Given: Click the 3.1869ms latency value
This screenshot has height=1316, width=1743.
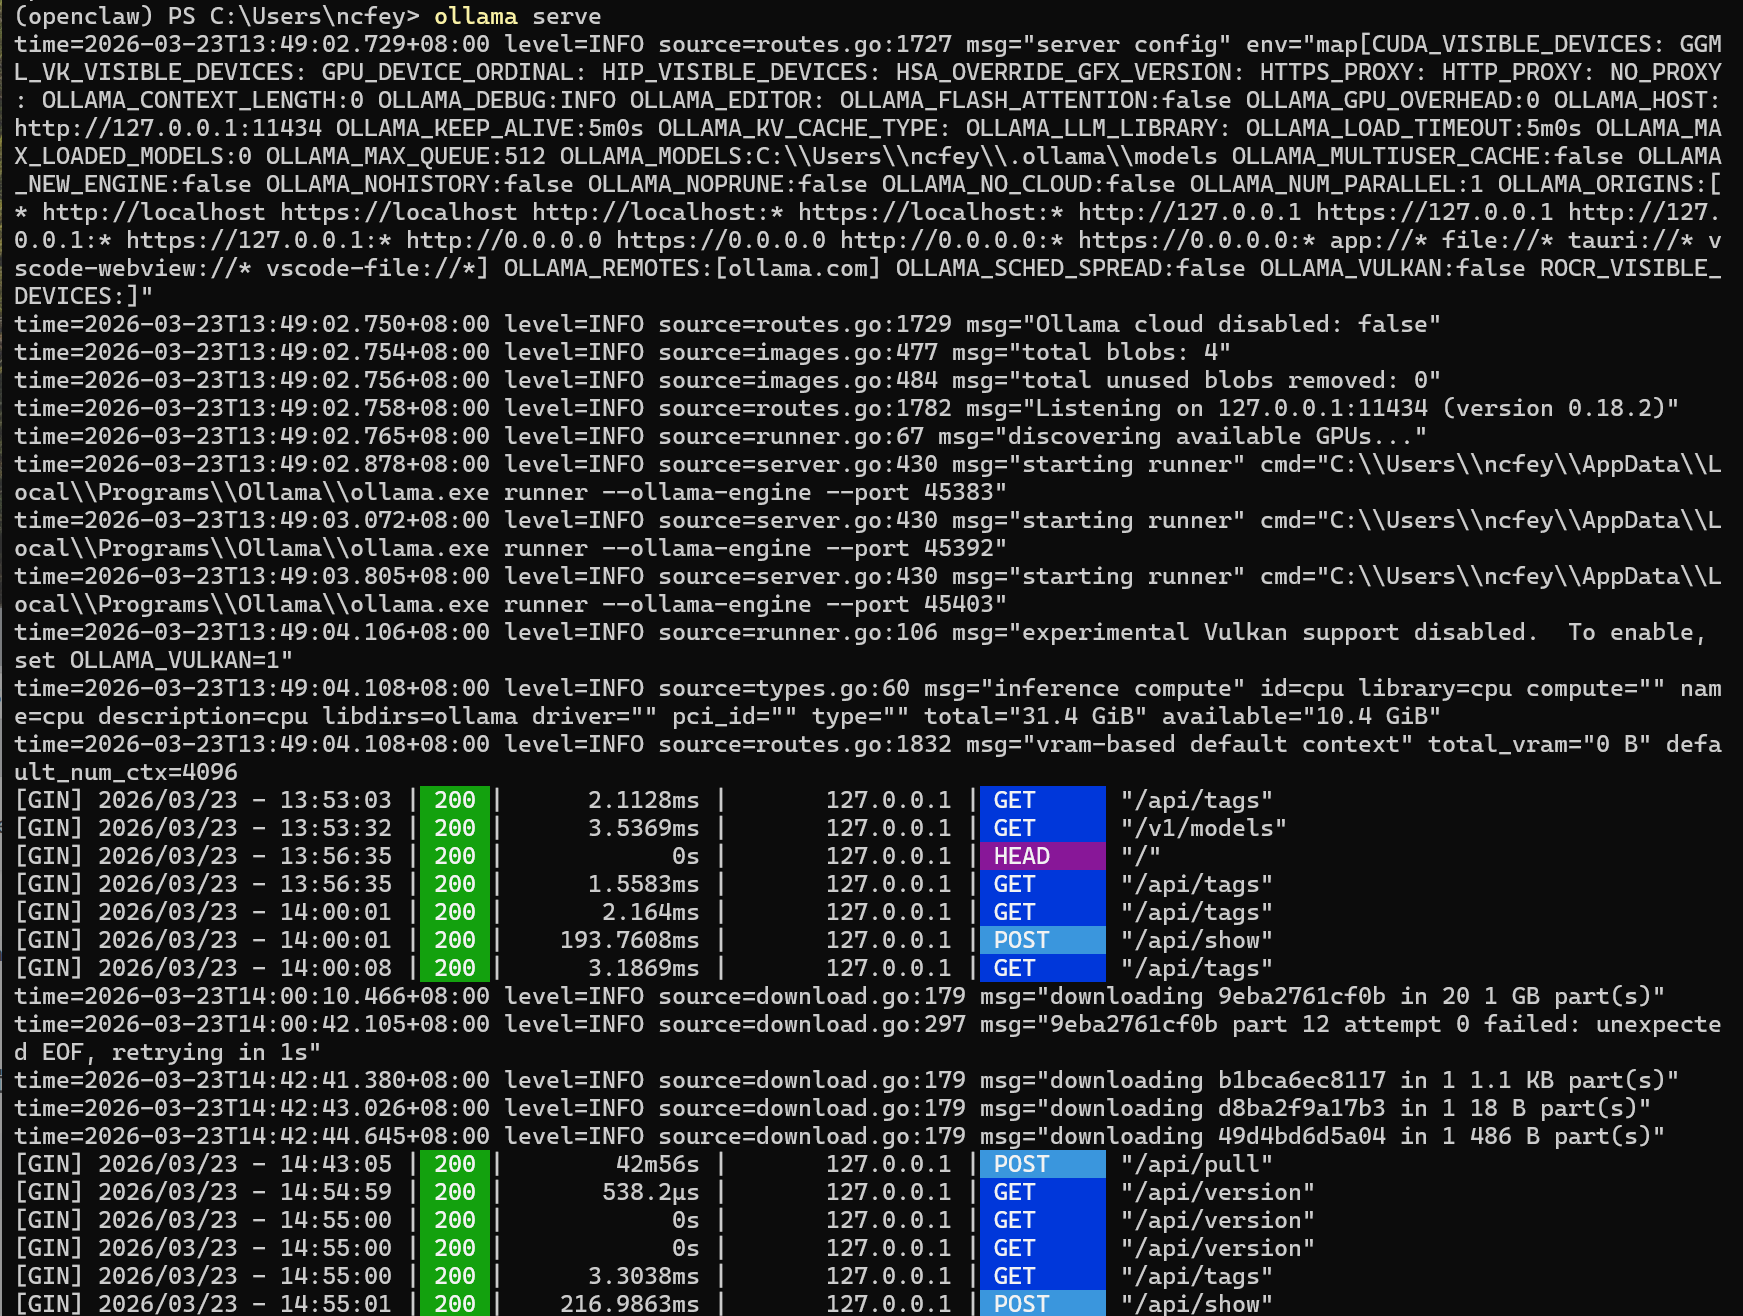Looking at the screenshot, I should click(x=644, y=968).
